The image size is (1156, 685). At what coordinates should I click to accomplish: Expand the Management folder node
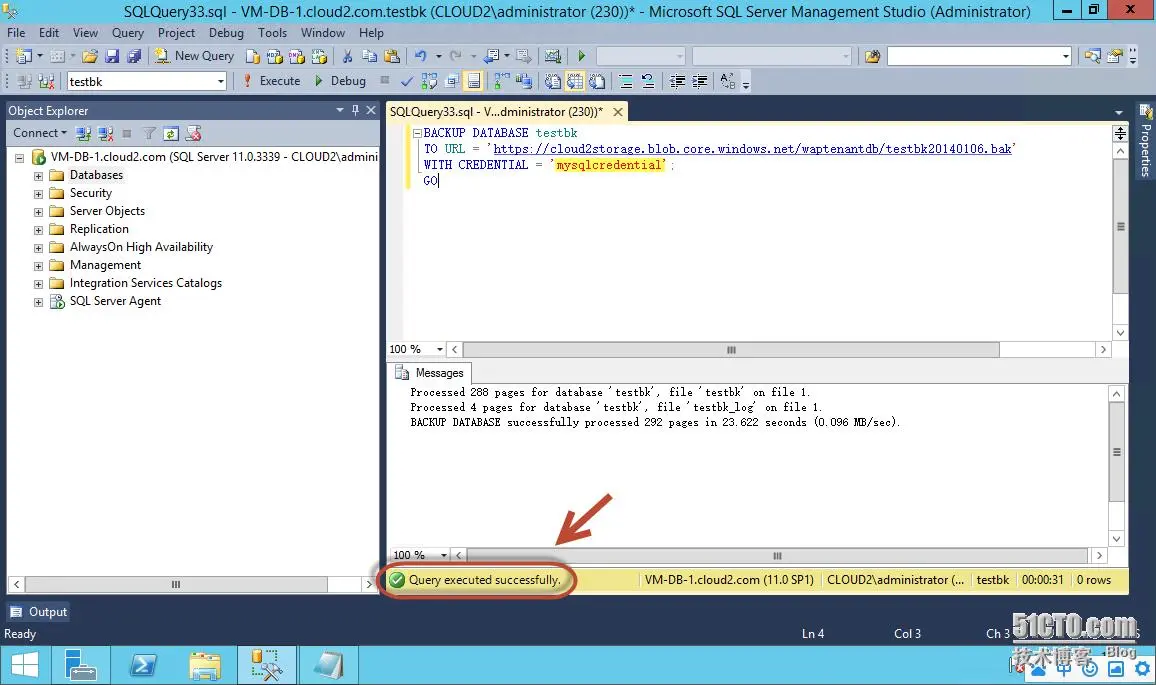click(38, 265)
